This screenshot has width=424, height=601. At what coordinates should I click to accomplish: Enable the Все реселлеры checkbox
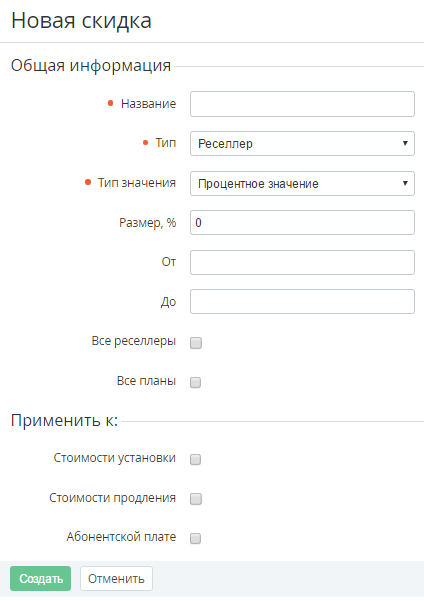tap(196, 343)
